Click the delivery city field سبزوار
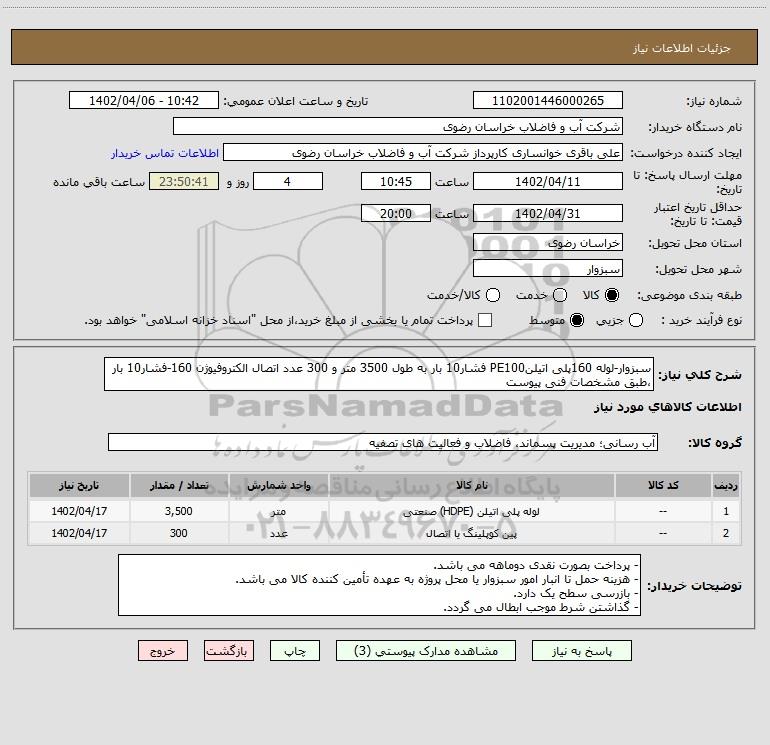The width and height of the screenshot is (770, 745). [548, 269]
